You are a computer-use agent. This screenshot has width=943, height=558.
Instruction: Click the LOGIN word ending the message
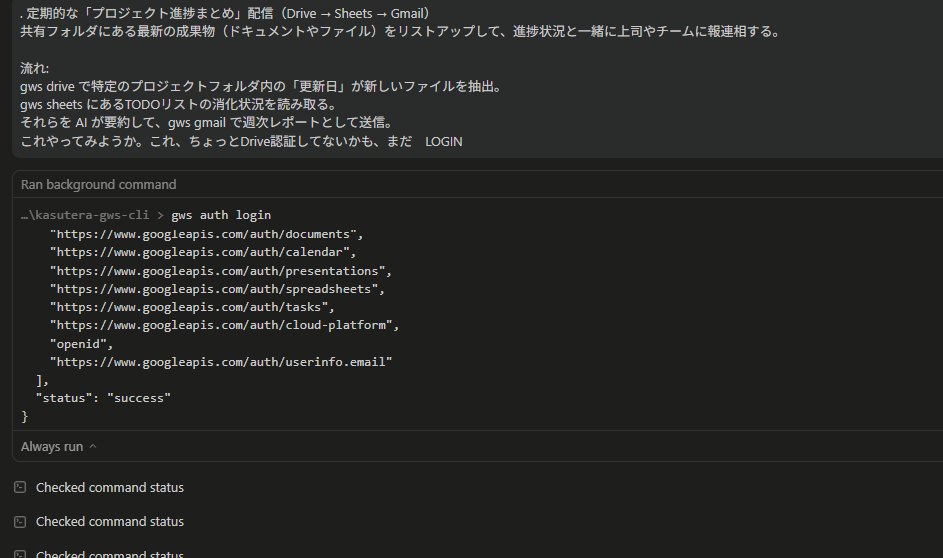point(443,141)
